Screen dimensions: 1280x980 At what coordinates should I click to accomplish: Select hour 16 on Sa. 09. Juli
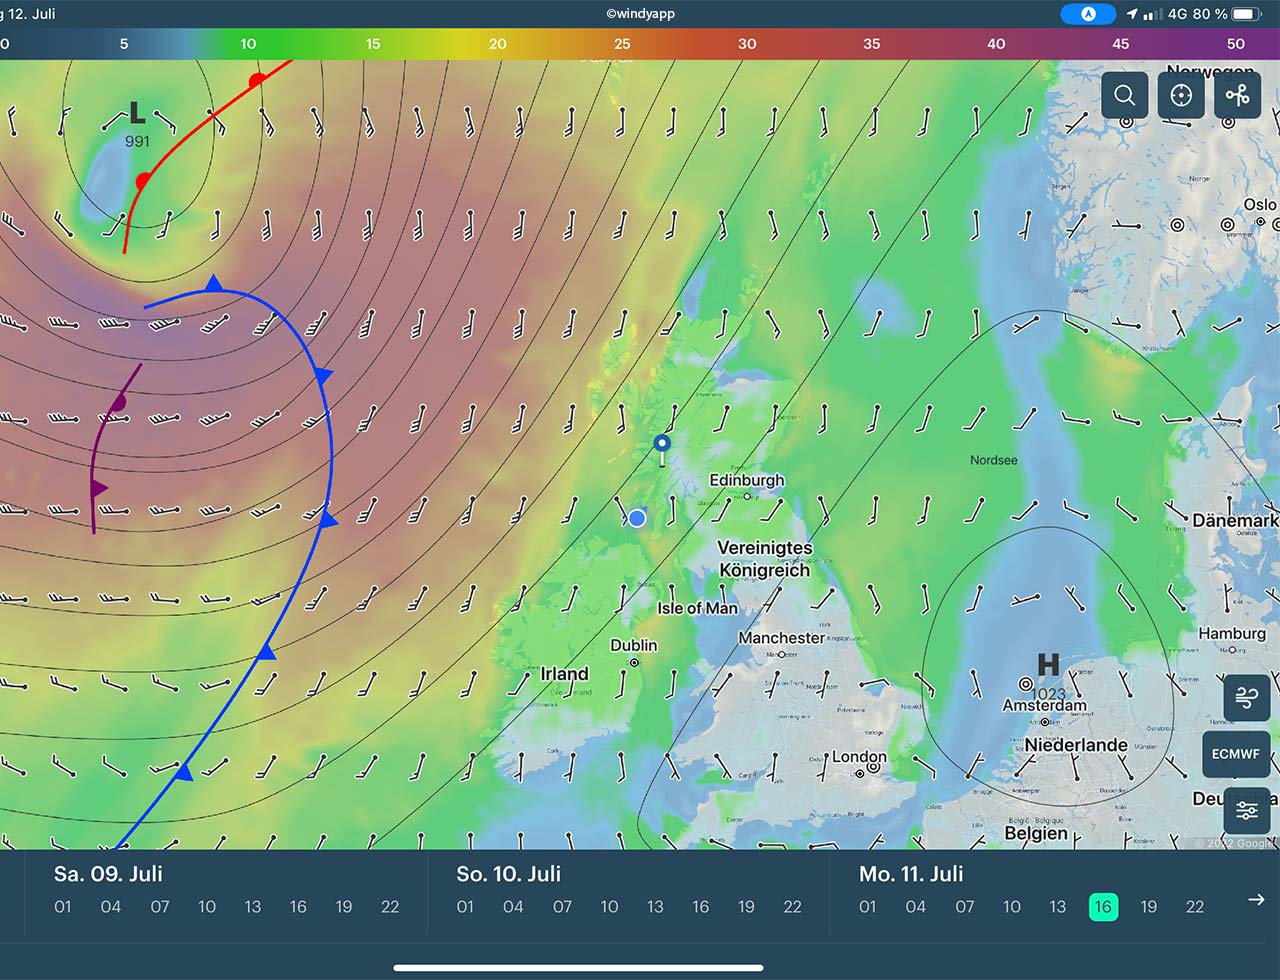pyautogui.click(x=298, y=907)
